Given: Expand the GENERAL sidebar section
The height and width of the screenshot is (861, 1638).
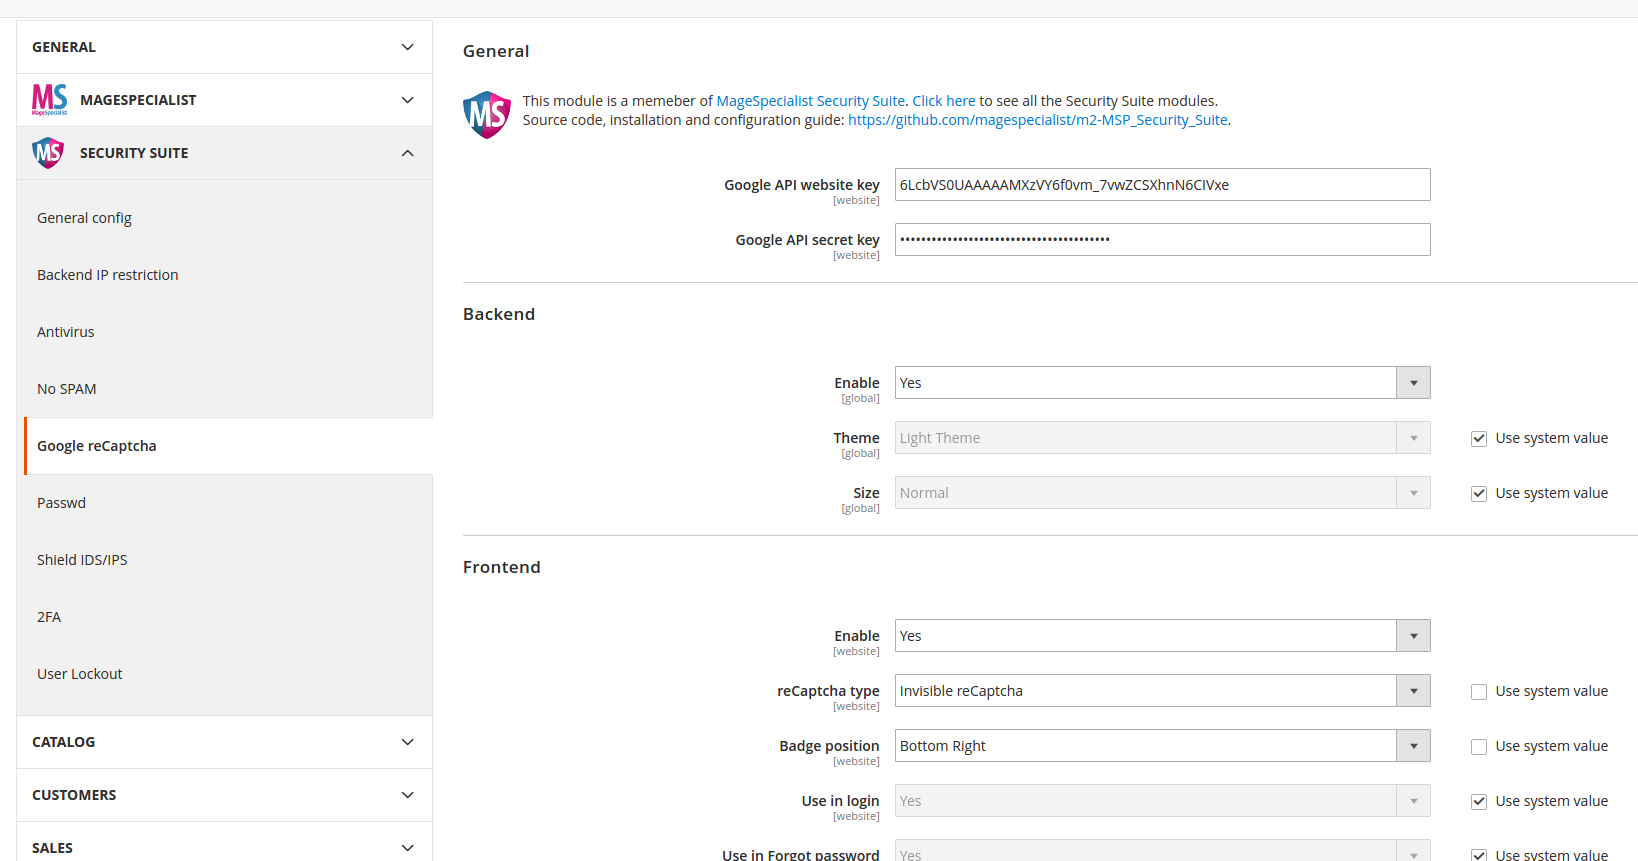Looking at the screenshot, I should pyautogui.click(x=224, y=47).
